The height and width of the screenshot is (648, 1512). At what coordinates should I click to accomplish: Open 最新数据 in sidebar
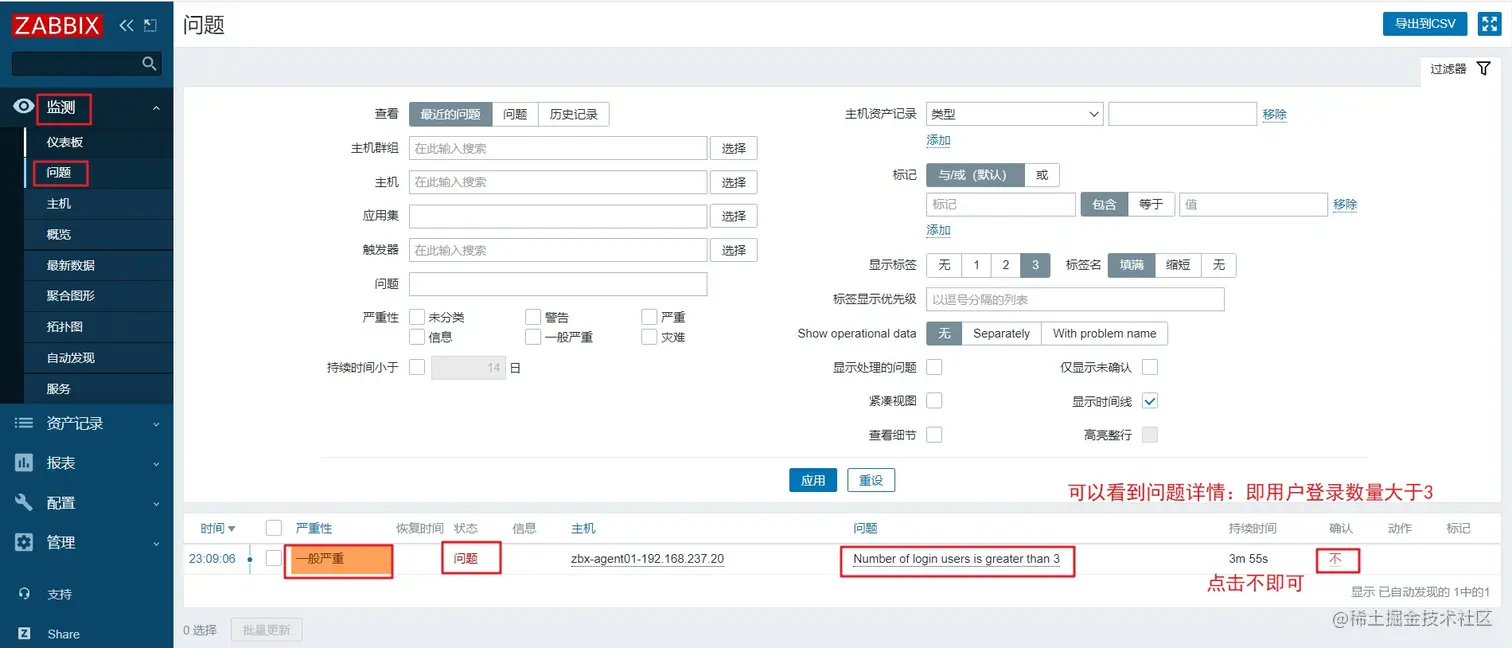tap(71, 265)
